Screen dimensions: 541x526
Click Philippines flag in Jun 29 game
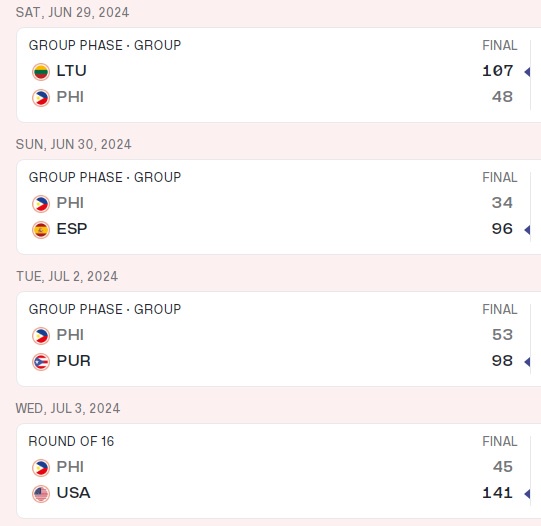41,98
